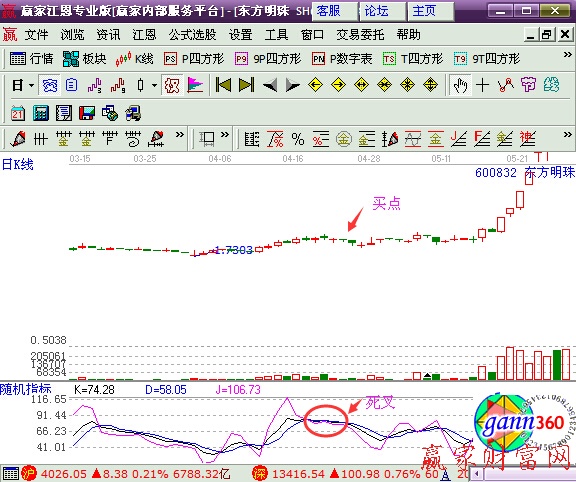The image size is (576, 482).
Task: Click the yellow diamond left-arrow icon
Action: (315, 85)
